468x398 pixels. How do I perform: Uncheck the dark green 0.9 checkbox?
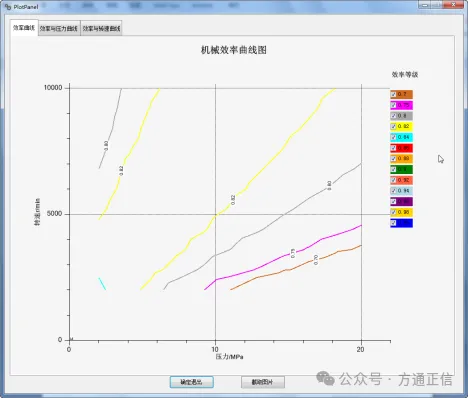(393, 169)
